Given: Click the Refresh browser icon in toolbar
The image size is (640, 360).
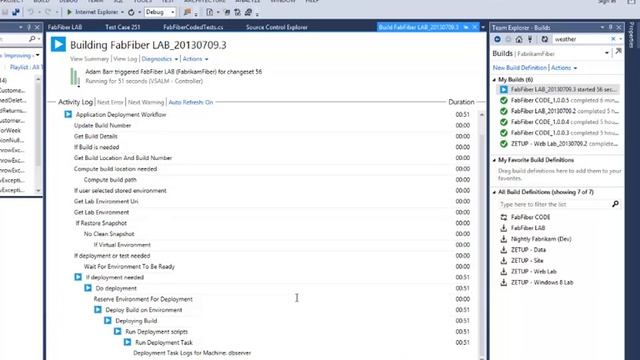Looking at the screenshot, I should tap(131, 12).
